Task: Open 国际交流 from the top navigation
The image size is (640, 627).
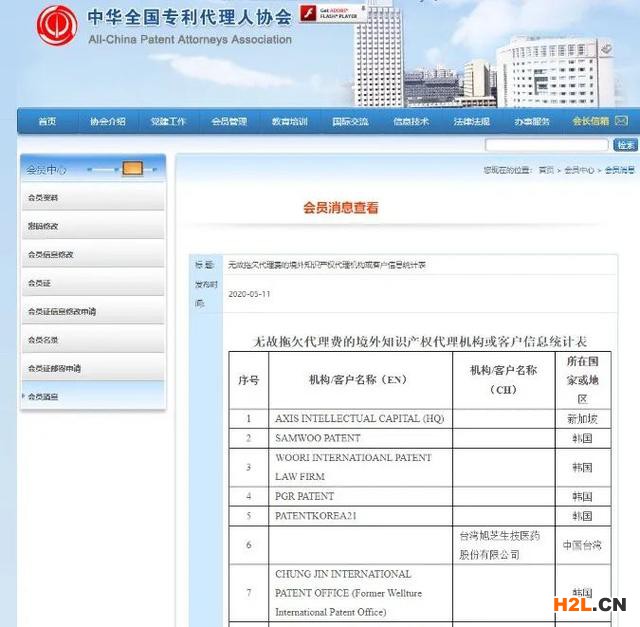Action: click(350, 122)
